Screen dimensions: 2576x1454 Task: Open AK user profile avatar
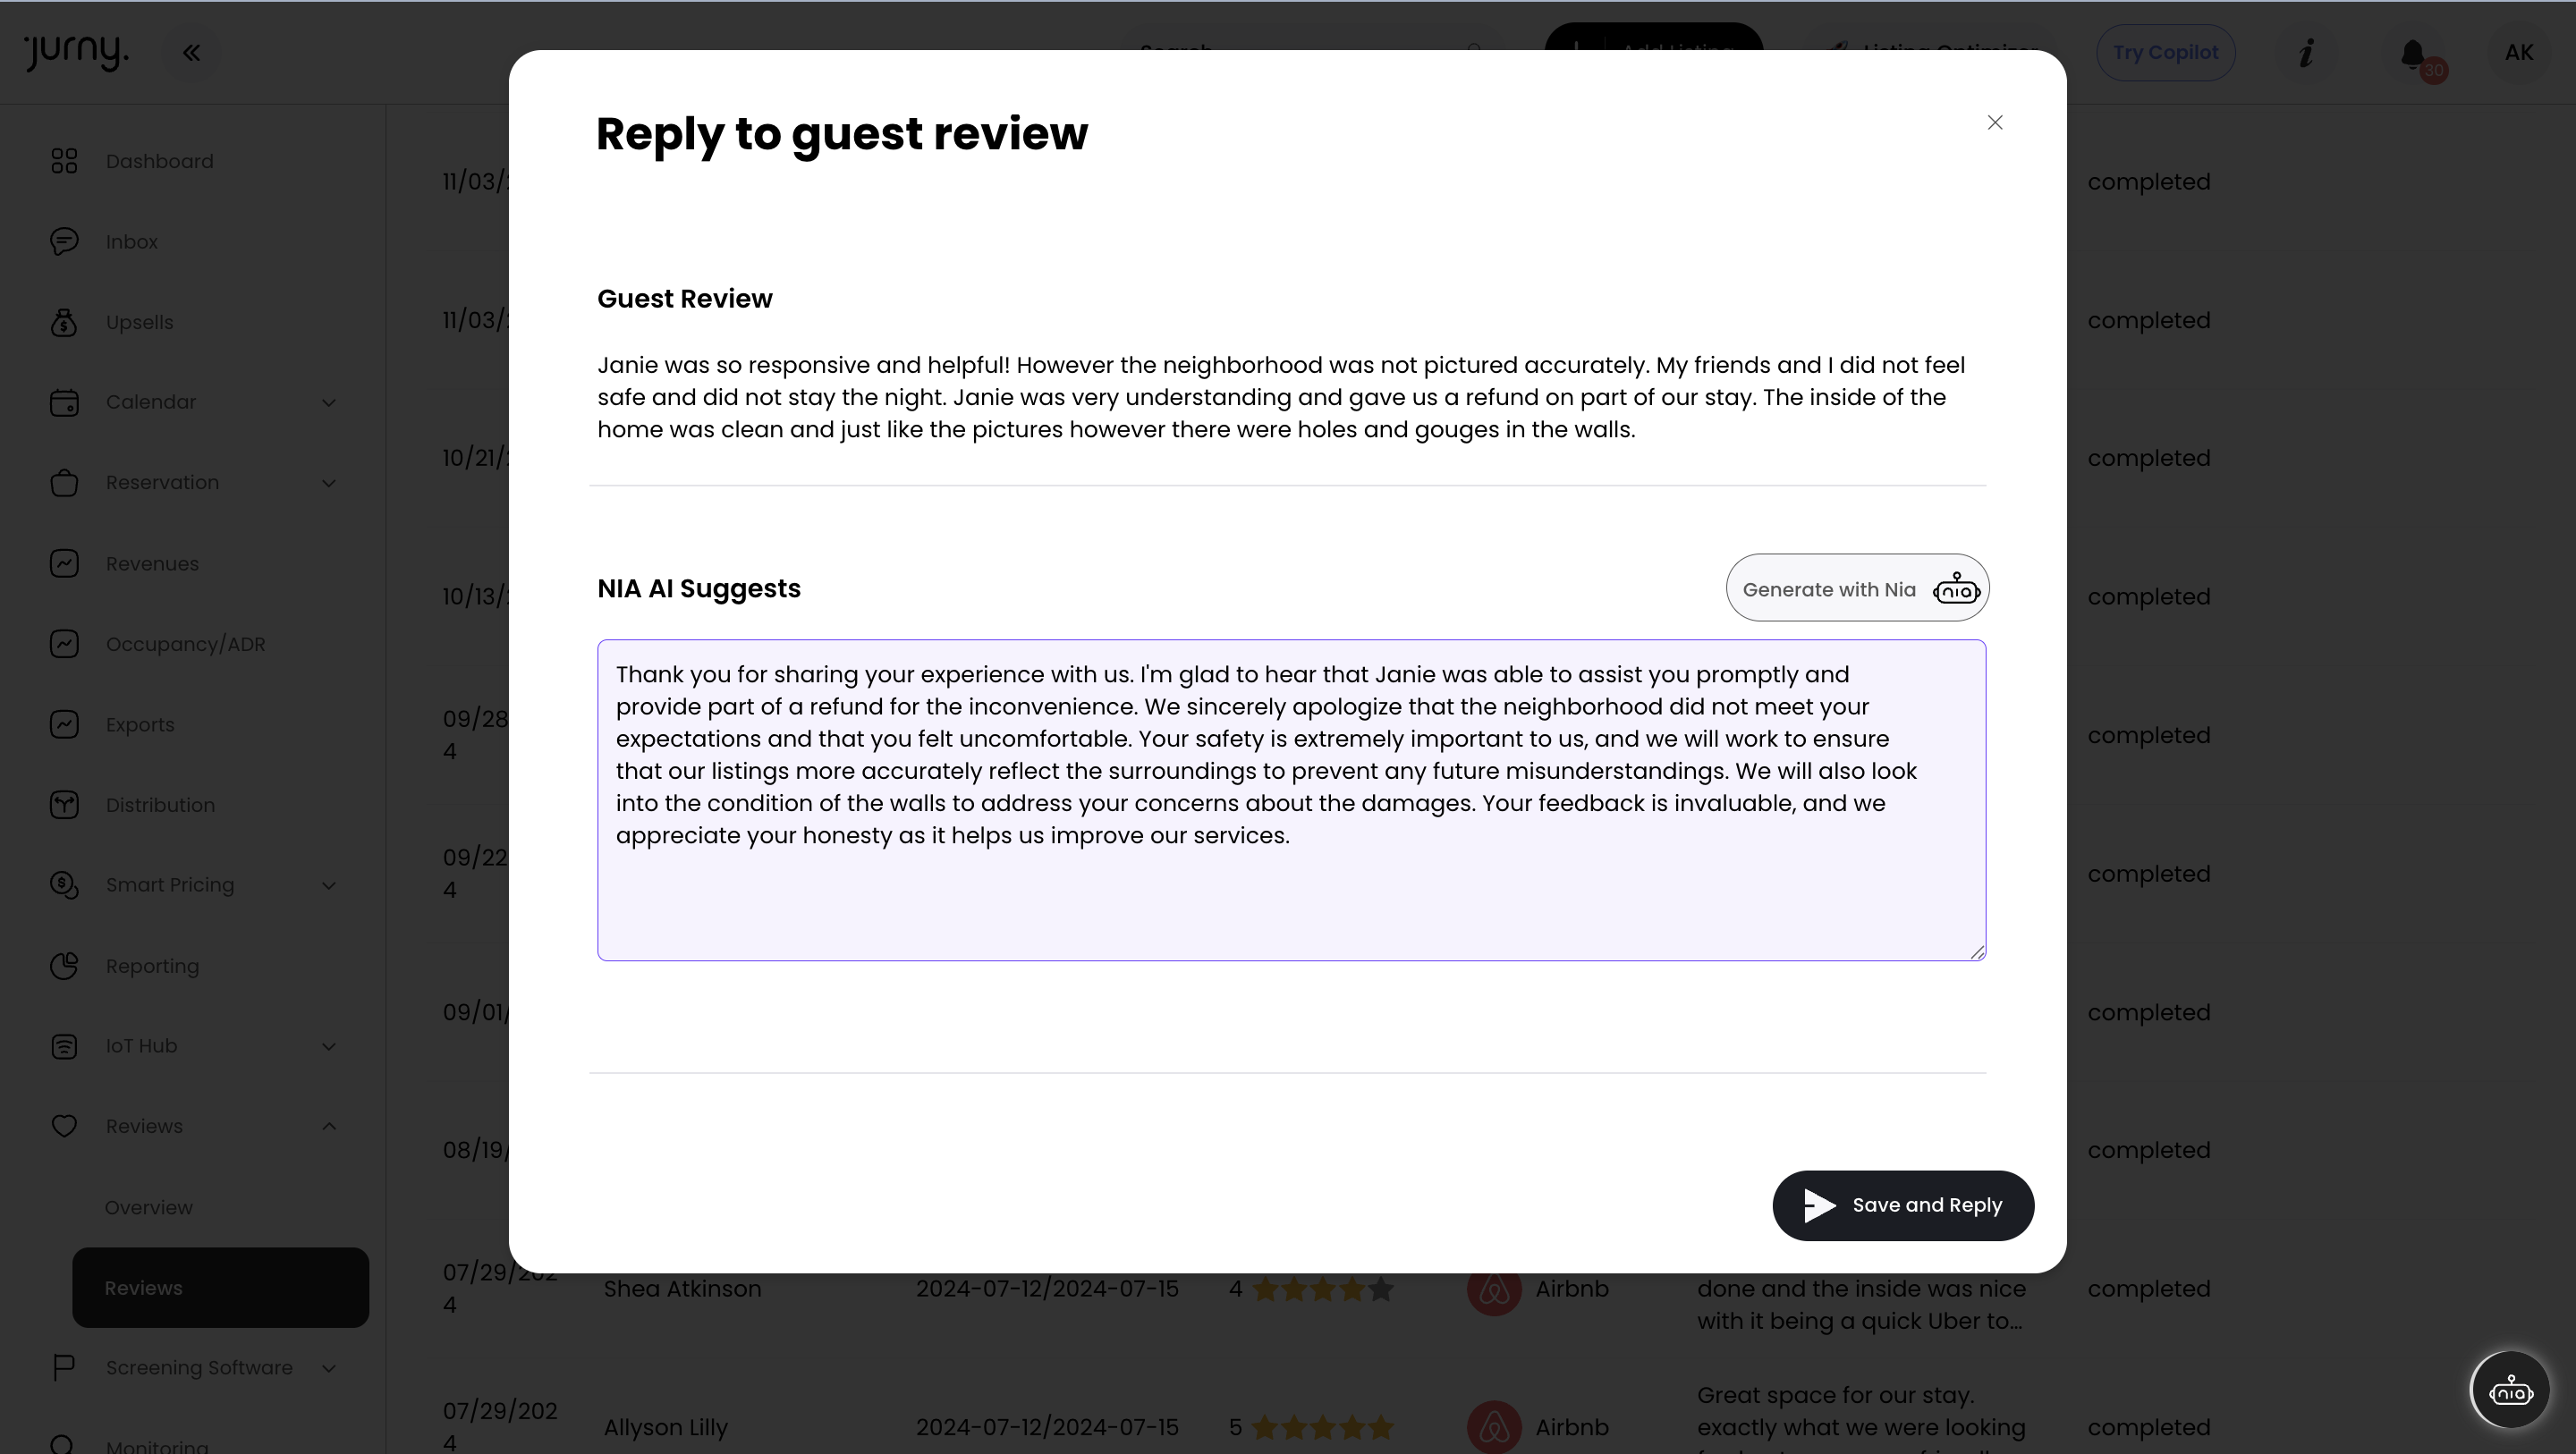pos(2518,53)
